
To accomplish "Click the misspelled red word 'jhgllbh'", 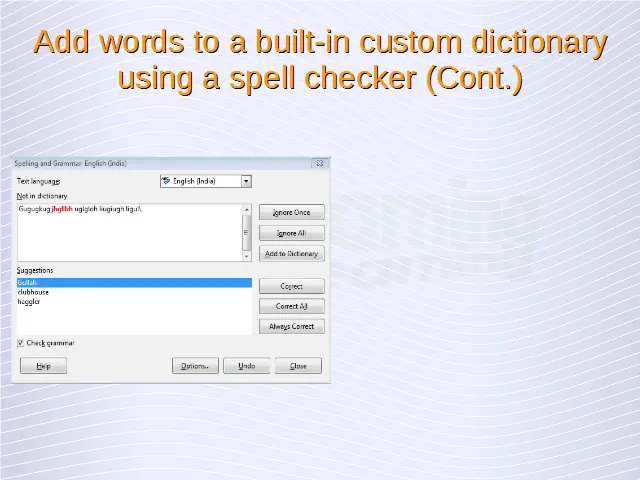I will [x=62, y=209].
